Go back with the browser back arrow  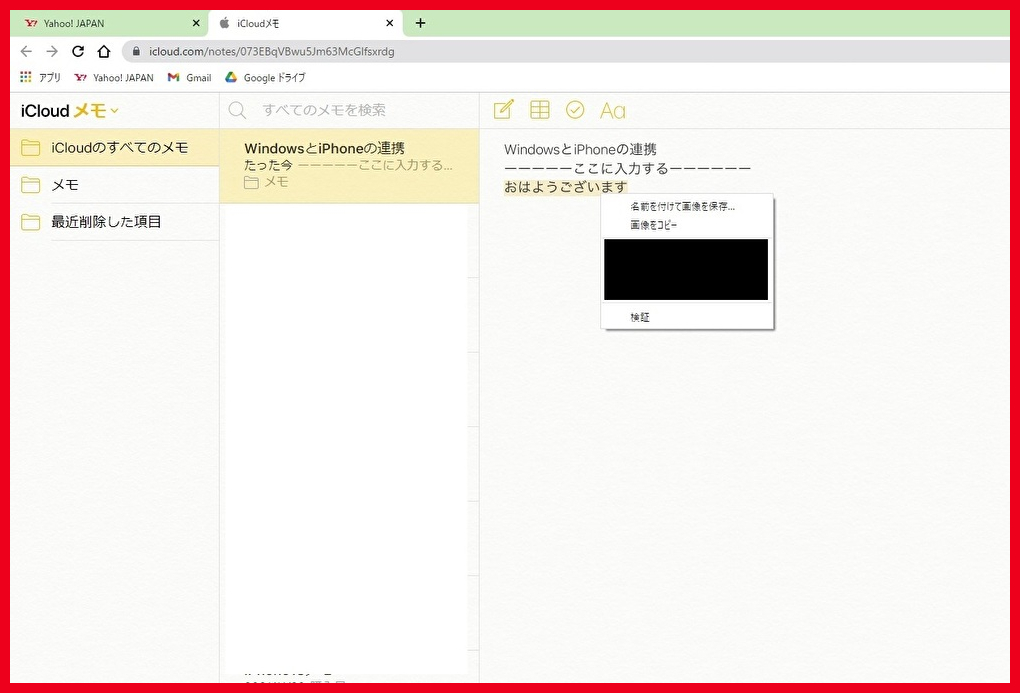26,51
